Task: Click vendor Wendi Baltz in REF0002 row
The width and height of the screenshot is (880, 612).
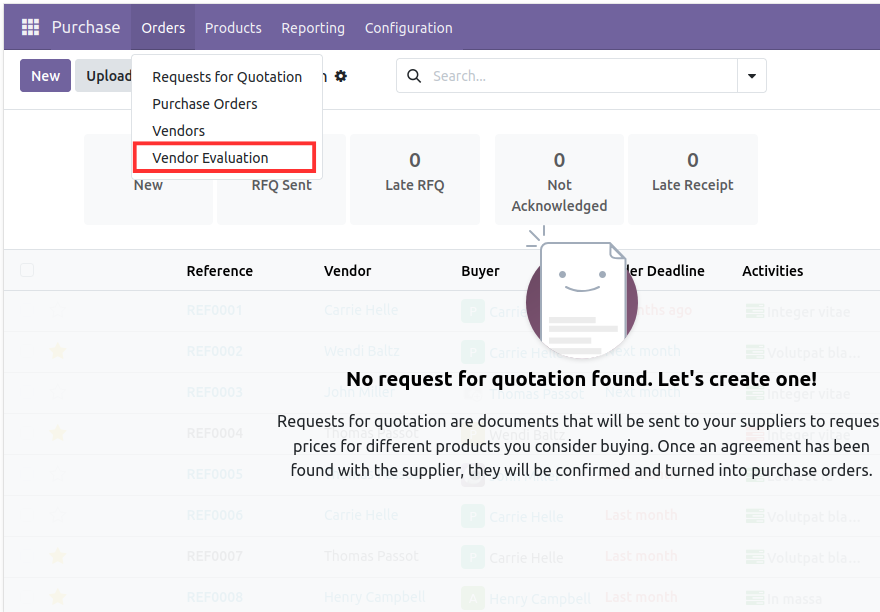Action: [361, 351]
